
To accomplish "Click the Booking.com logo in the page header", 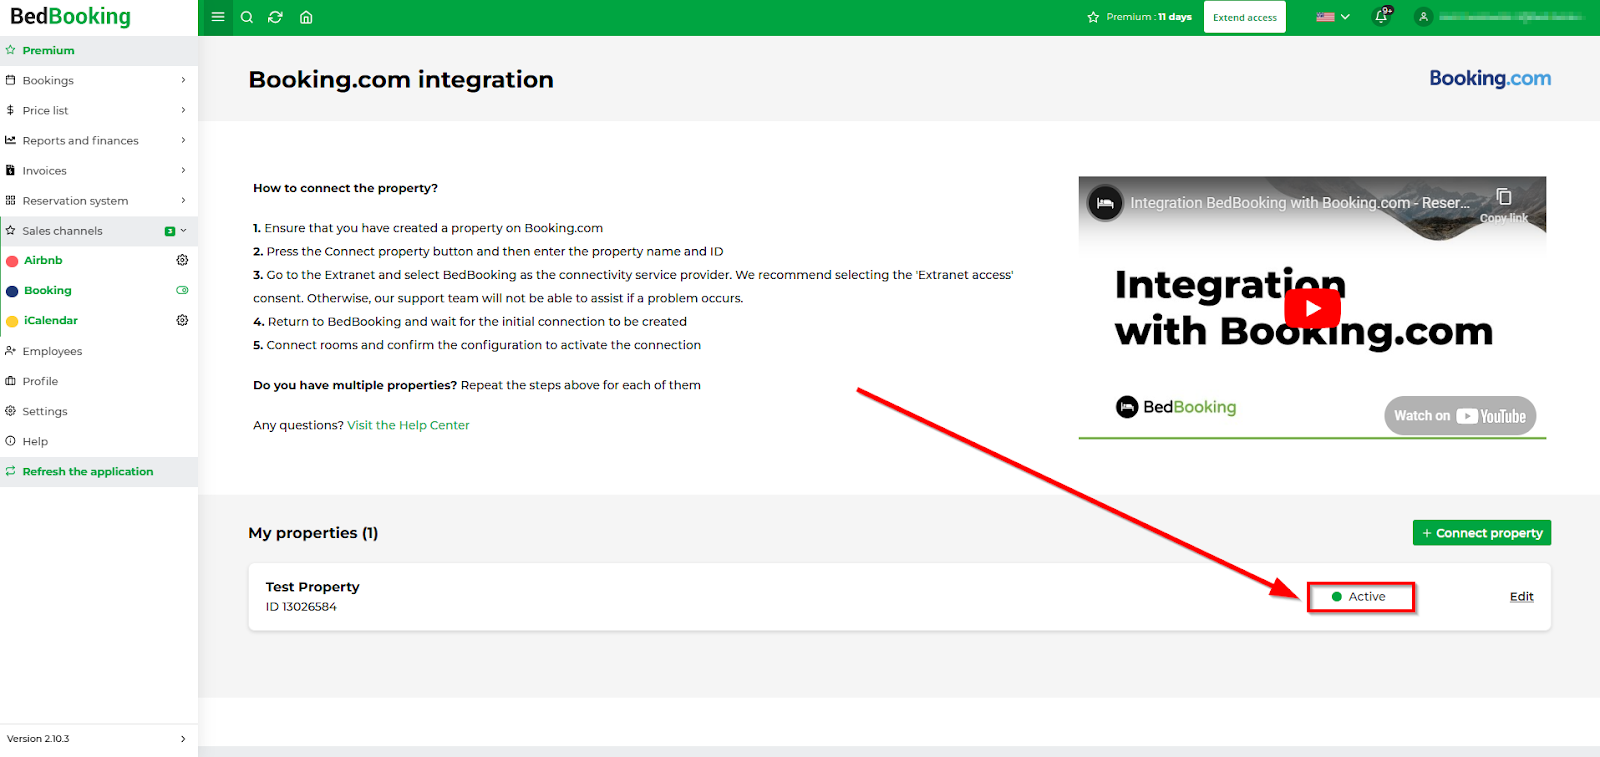I will pyautogui.click(x=1490, y=79).
